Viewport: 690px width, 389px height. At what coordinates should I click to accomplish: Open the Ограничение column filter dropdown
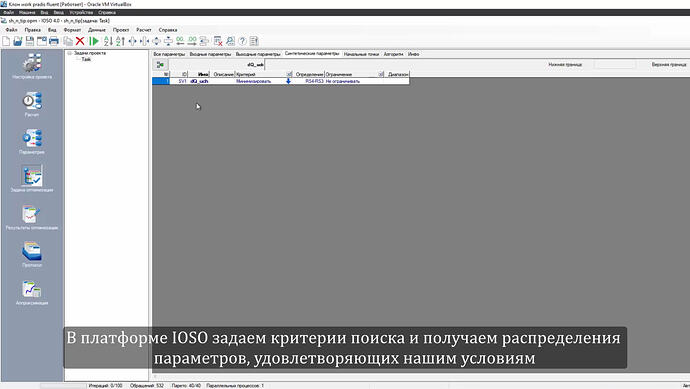coord(381,74)
